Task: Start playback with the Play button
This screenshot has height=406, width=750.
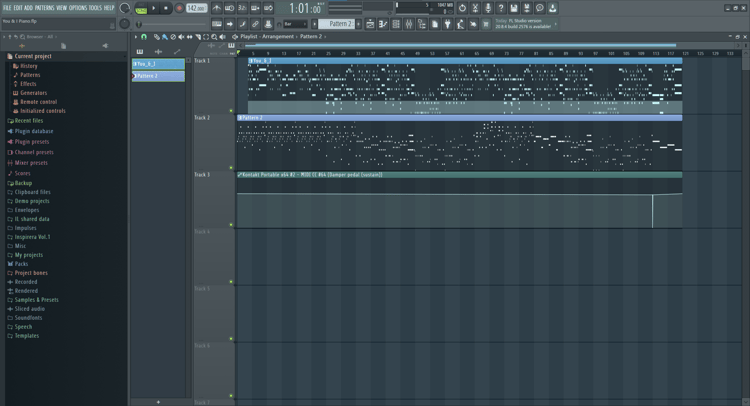Action: tap(154, 8)
